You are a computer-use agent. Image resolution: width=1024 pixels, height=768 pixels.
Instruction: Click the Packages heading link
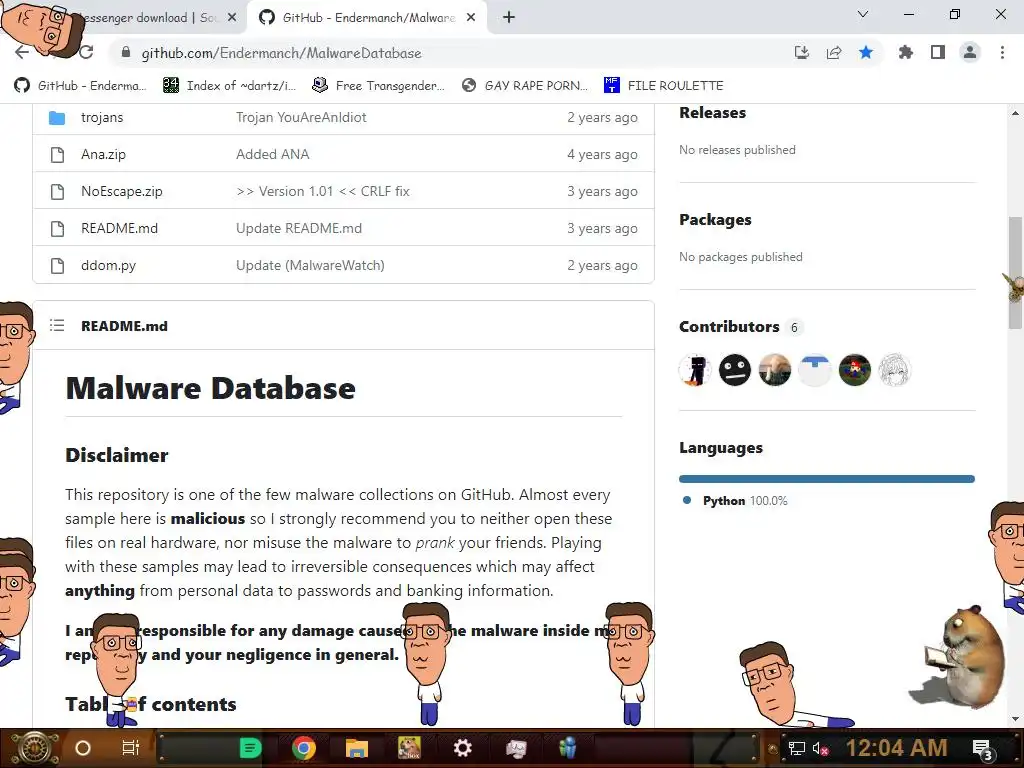(x=715, y=219)
